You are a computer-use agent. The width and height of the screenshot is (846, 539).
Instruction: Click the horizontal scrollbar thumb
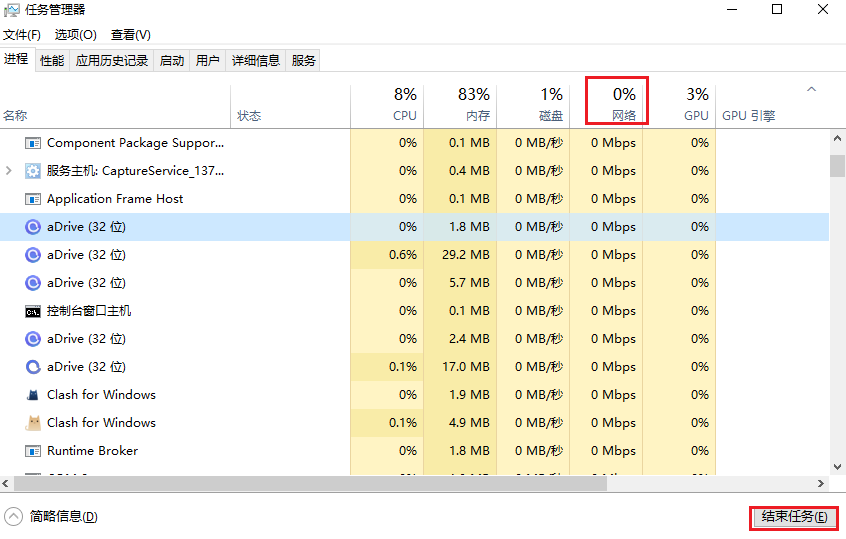click(x=310, y=484)
